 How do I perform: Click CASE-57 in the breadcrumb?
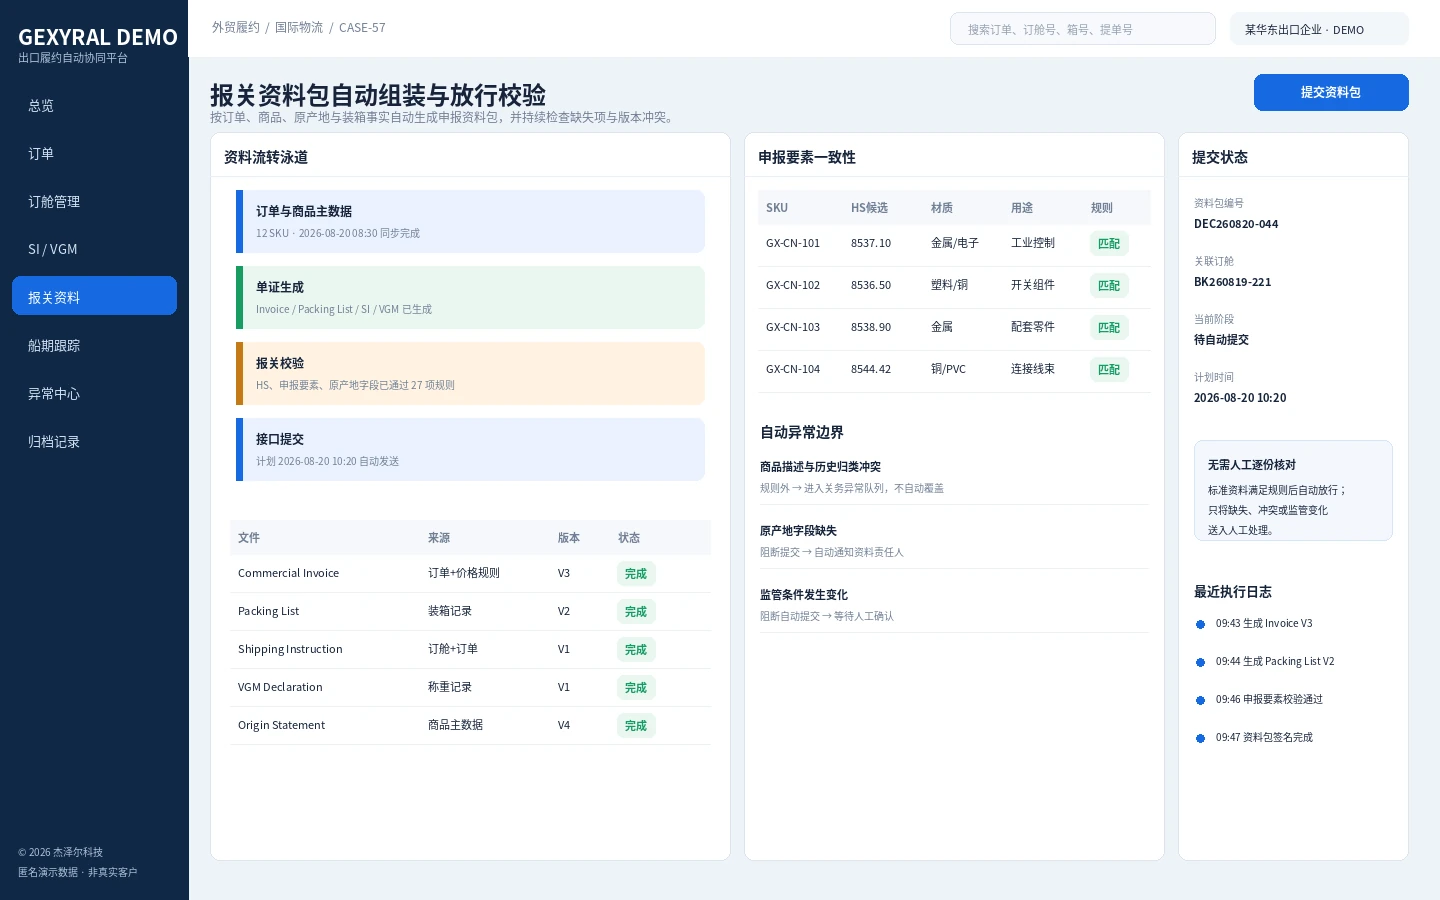coord(362,27)
